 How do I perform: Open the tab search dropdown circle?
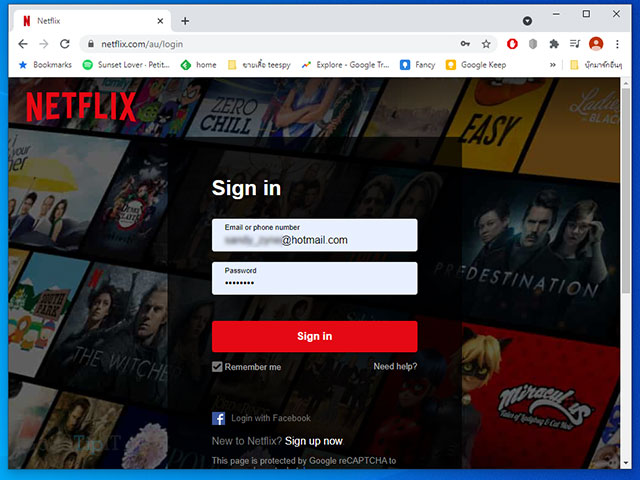pos(527,21)
